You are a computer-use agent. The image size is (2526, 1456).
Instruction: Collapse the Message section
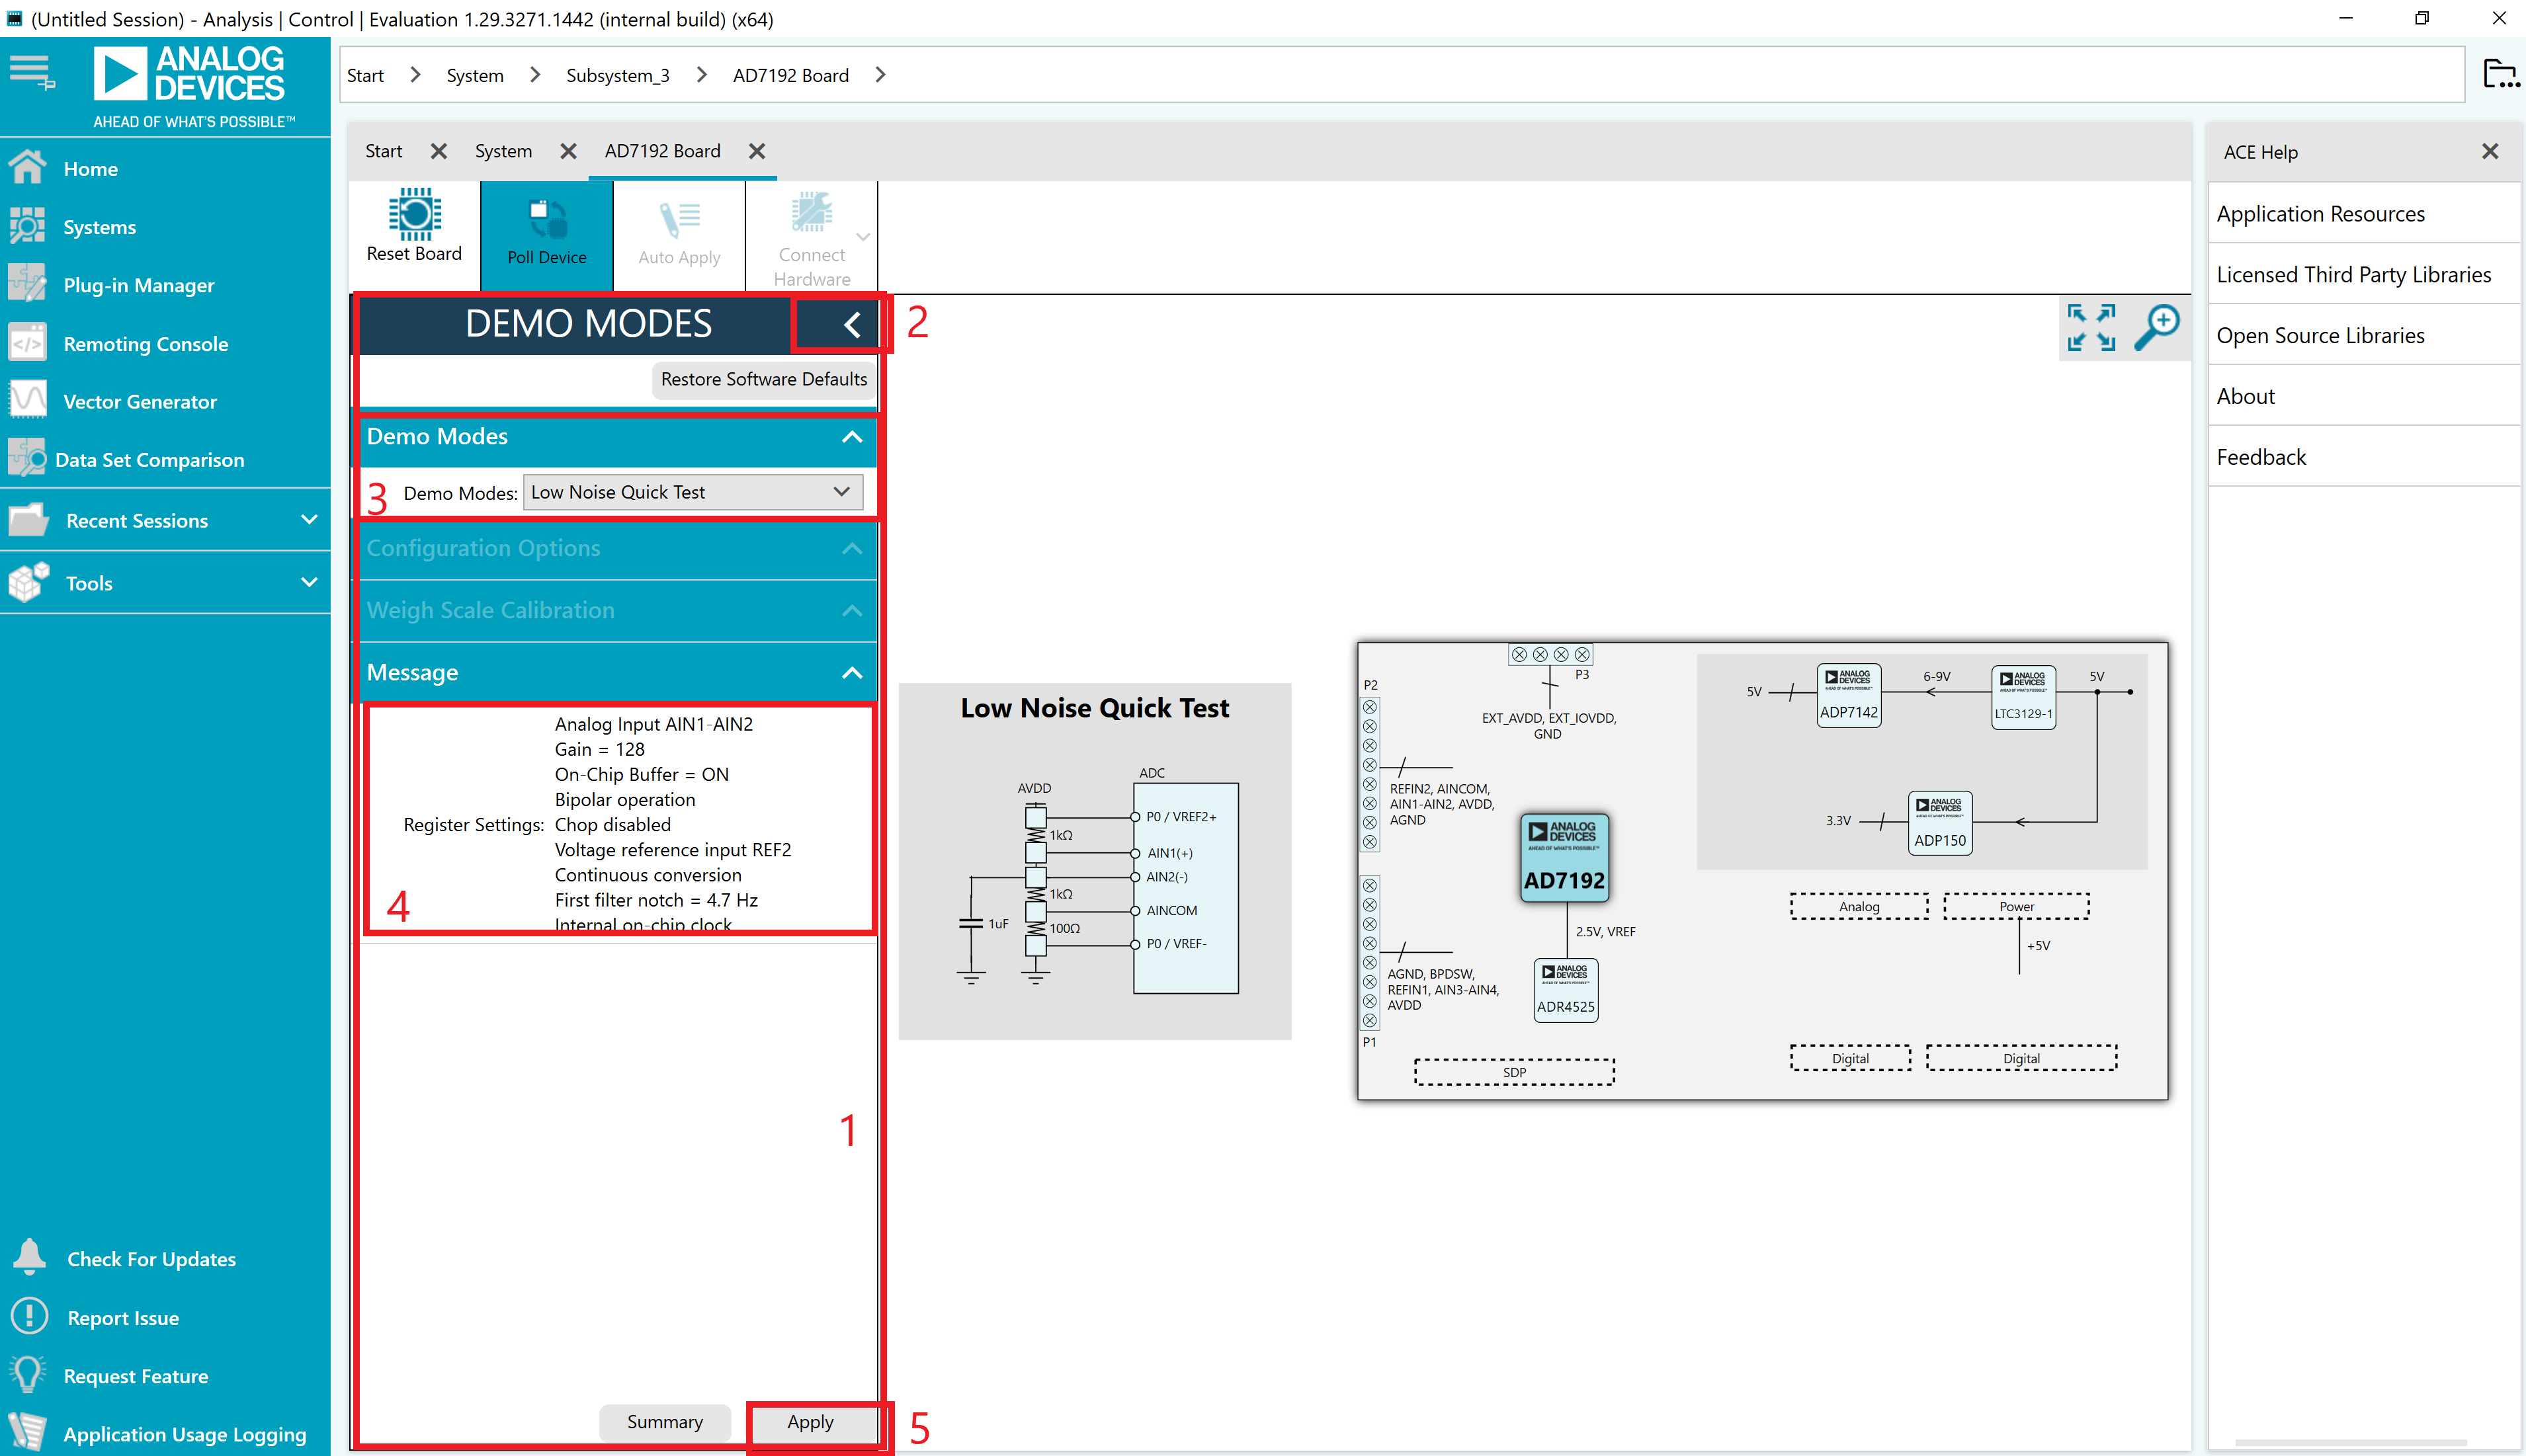pos(851,673)
